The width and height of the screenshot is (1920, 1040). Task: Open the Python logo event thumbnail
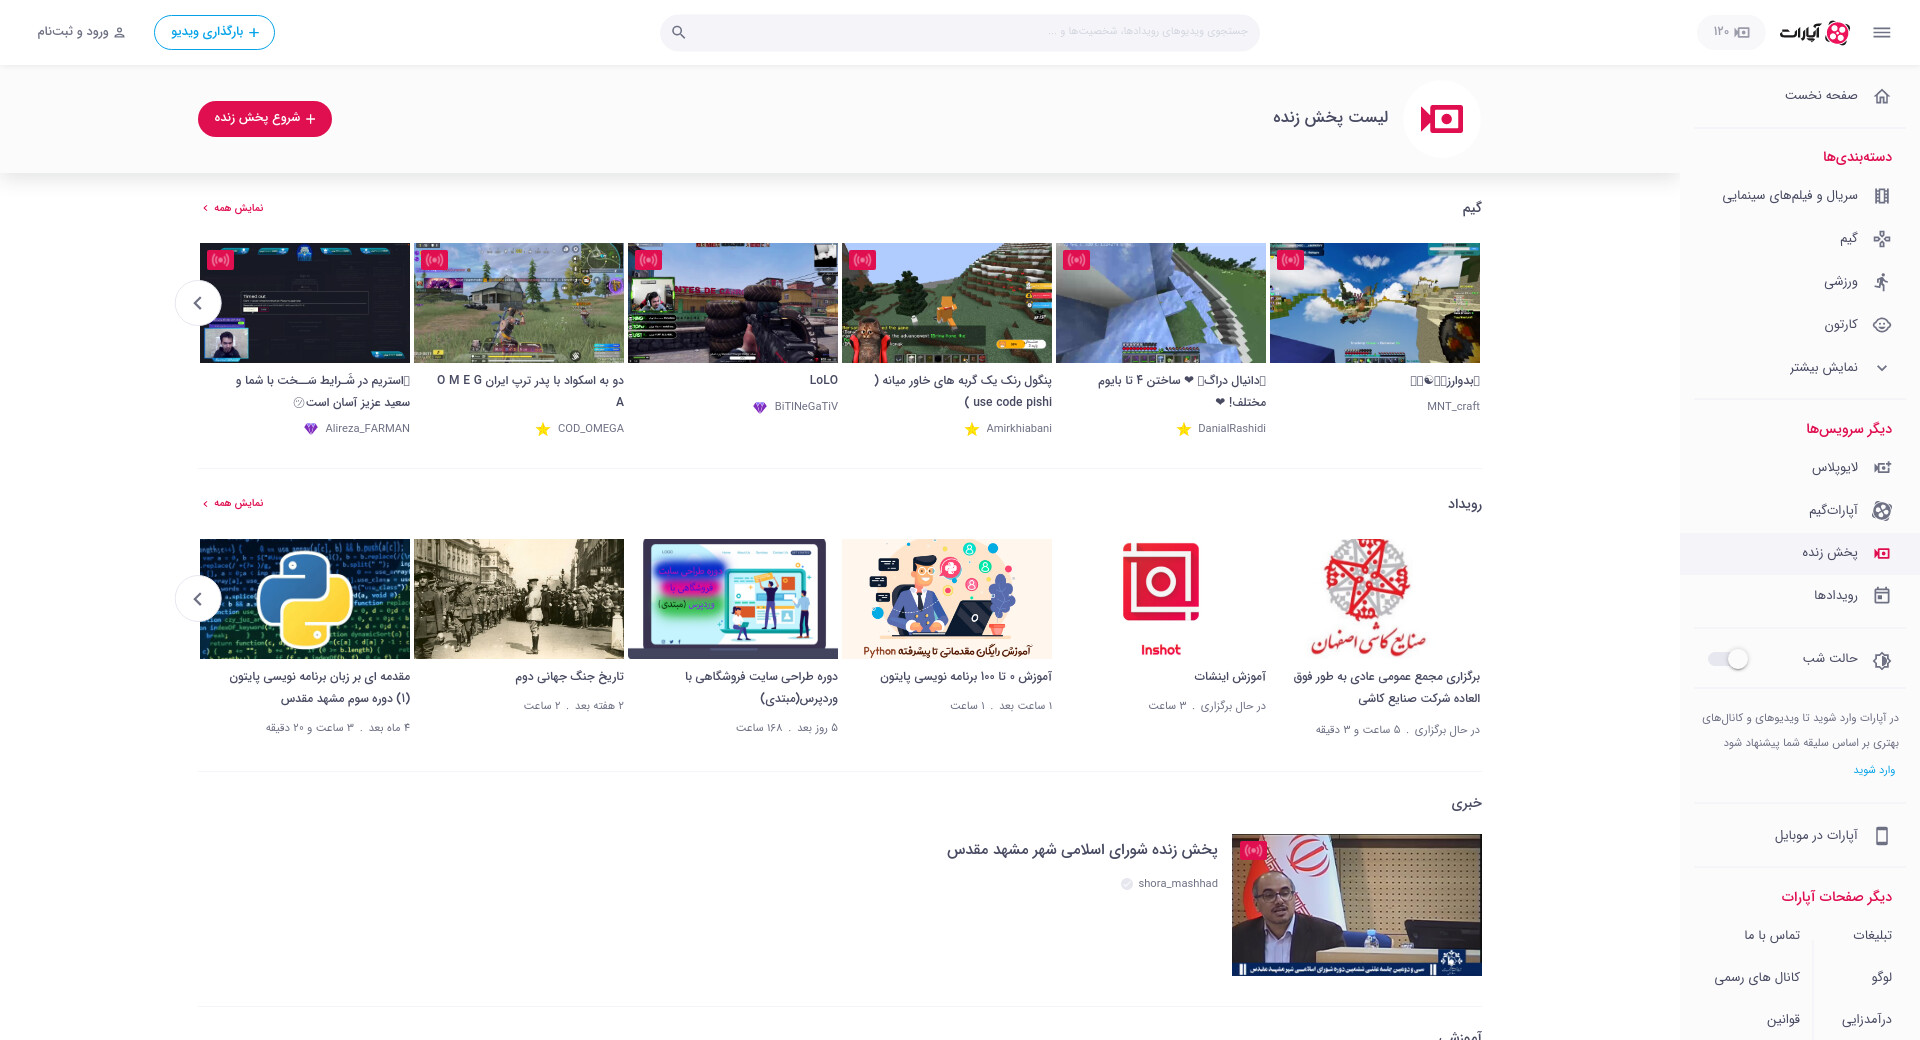point(305,599)
